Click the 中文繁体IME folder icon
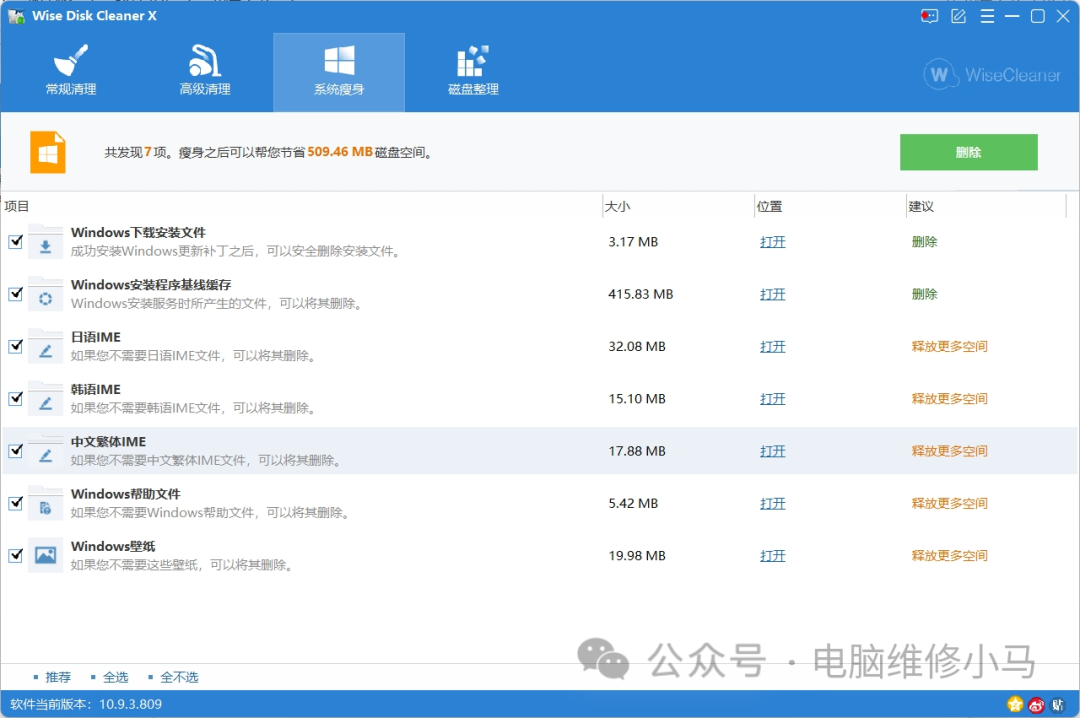The height and width of the screenshot is (718, 1080). [45, 452]
